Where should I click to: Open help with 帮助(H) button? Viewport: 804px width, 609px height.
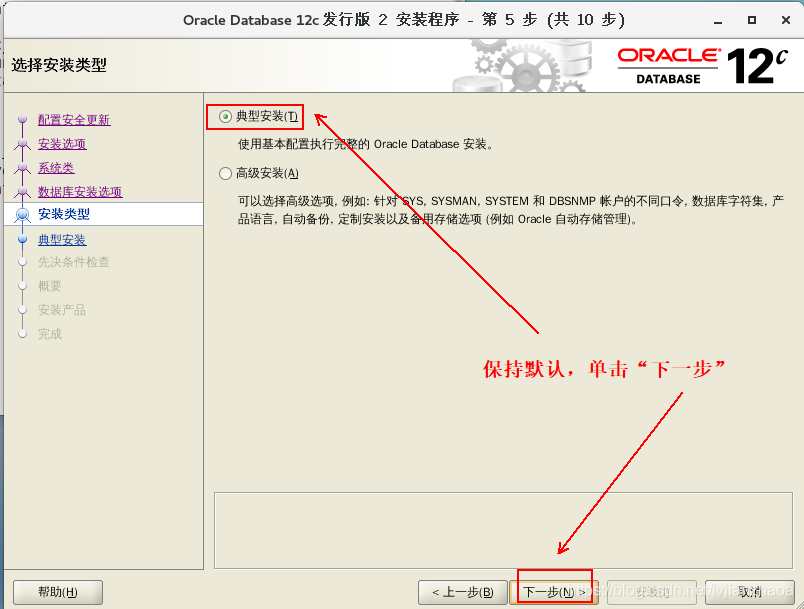58,592
